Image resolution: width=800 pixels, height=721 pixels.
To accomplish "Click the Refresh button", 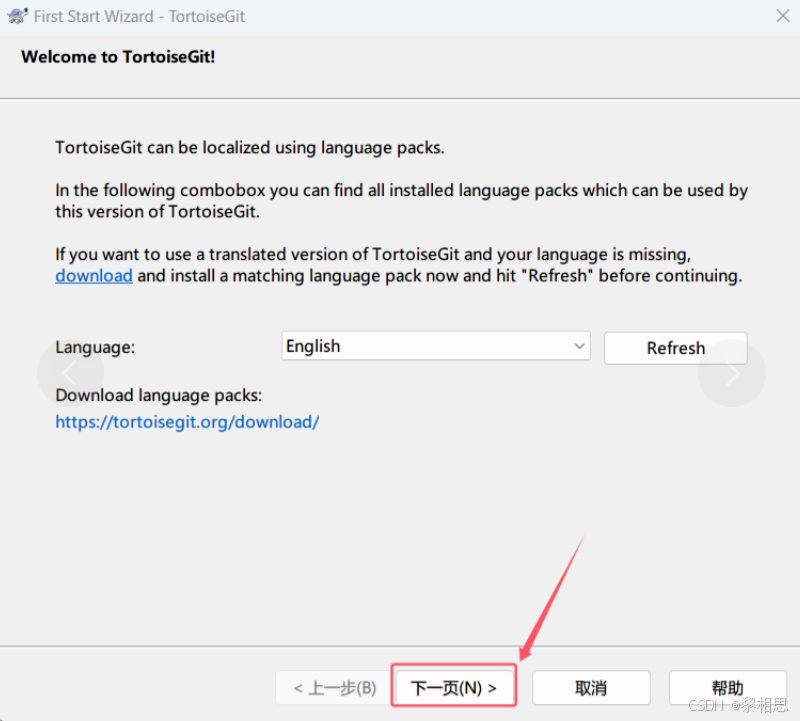I will coord(676,348).
